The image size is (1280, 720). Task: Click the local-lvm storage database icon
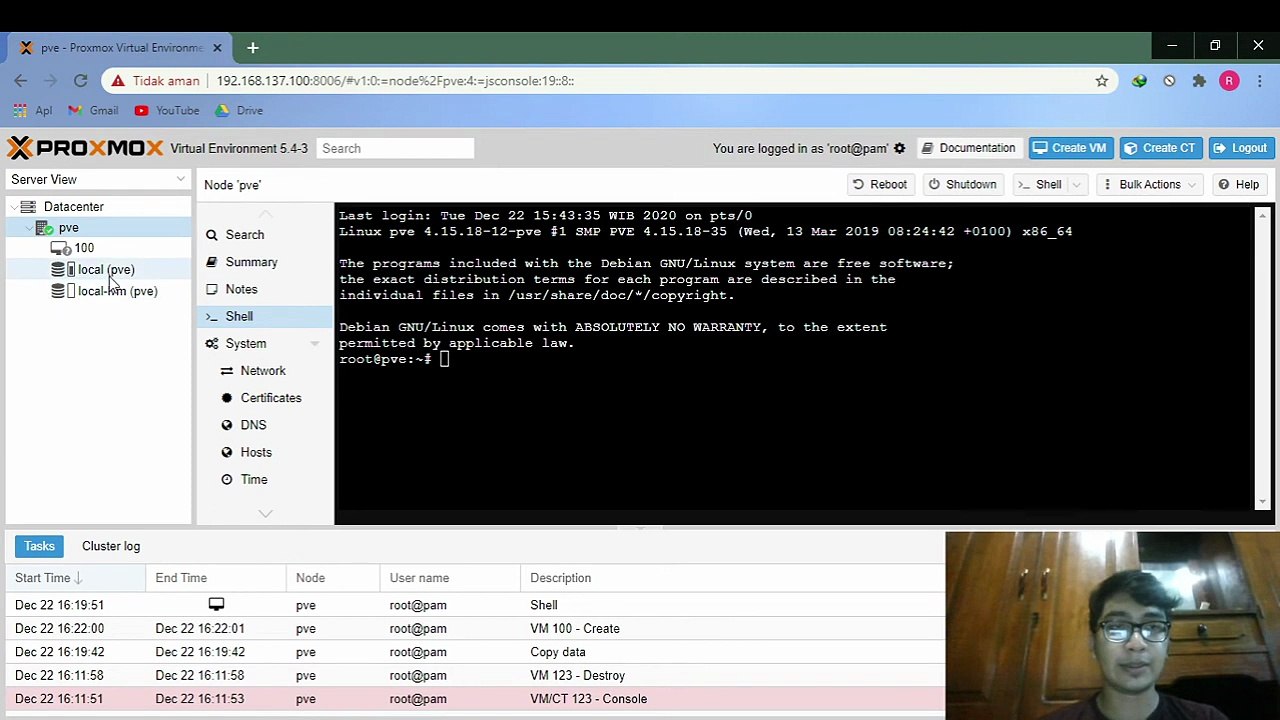[x=58, y=291]
